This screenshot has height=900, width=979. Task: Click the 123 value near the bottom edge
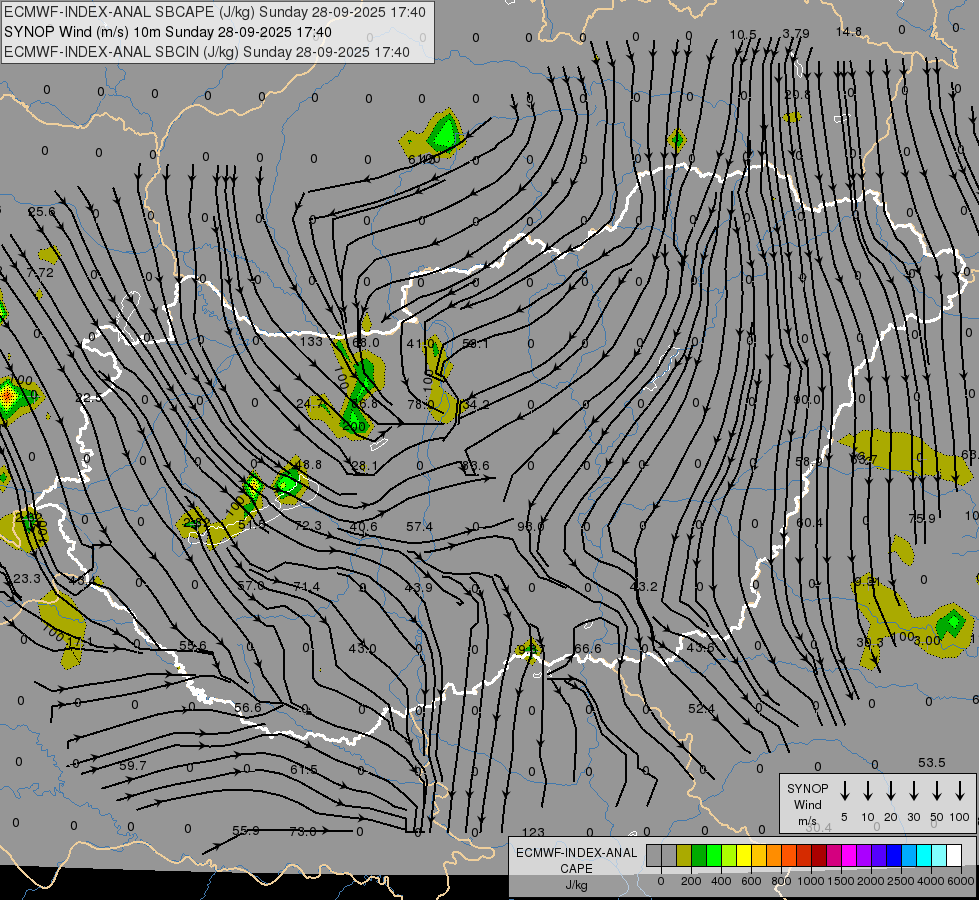(533, 832)
